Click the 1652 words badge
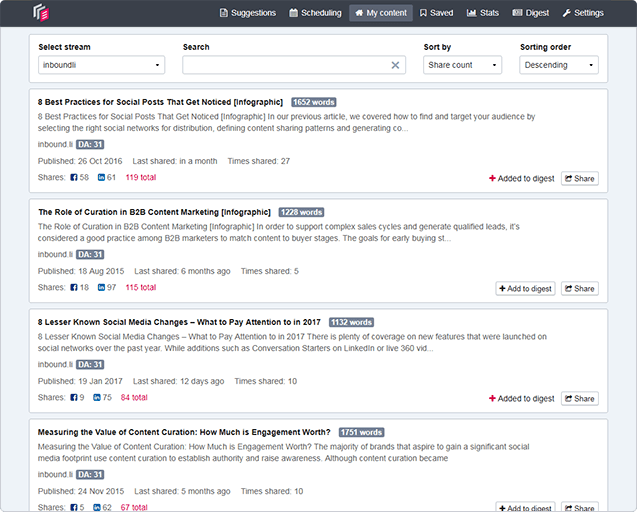The image size is (637, 512). tap(314, 102)
